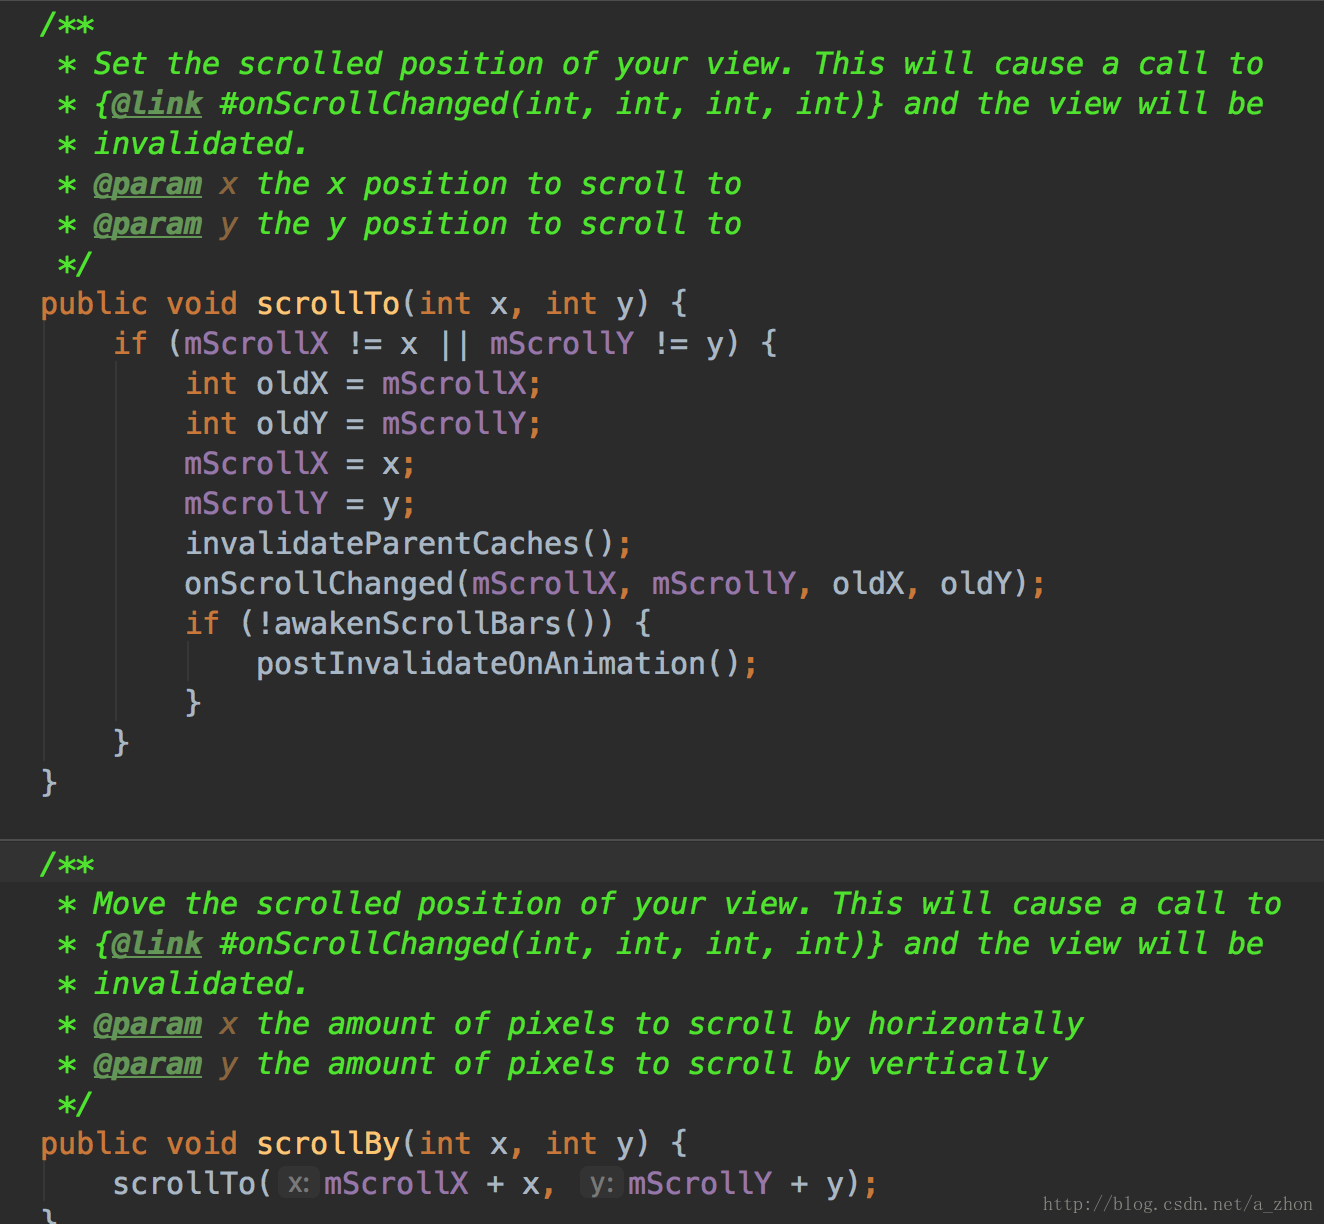Screen dimensions: 1324x1224
Task: Click the scrollBy method name in declaration
Action: 328,1144
